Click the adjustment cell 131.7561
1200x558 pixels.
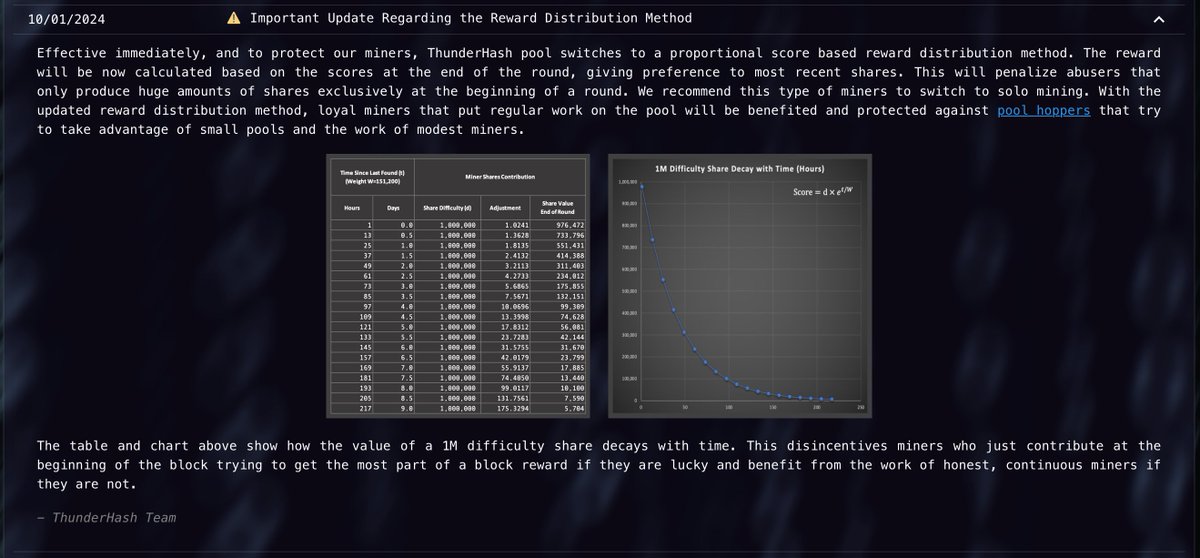[x=513, y=399]
